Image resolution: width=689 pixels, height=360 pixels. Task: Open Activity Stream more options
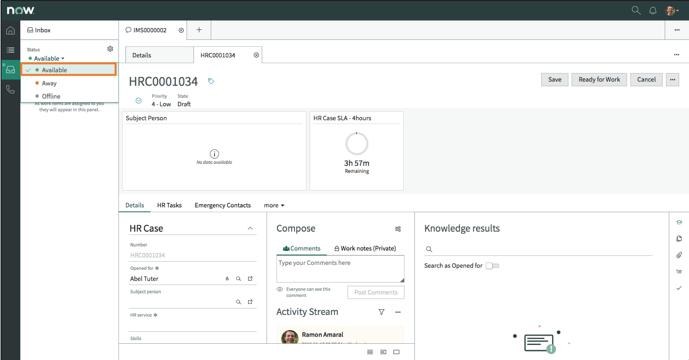pos(398,312)
